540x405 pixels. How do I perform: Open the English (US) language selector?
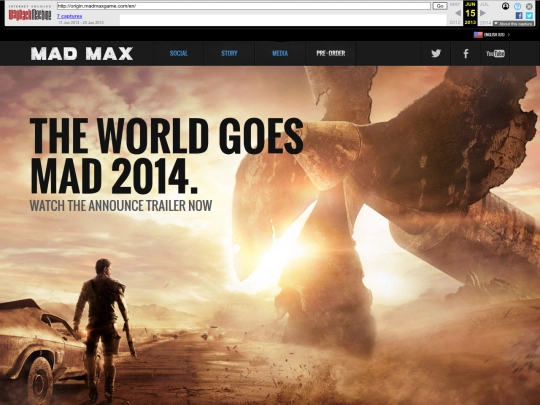[x=495, y=34]
